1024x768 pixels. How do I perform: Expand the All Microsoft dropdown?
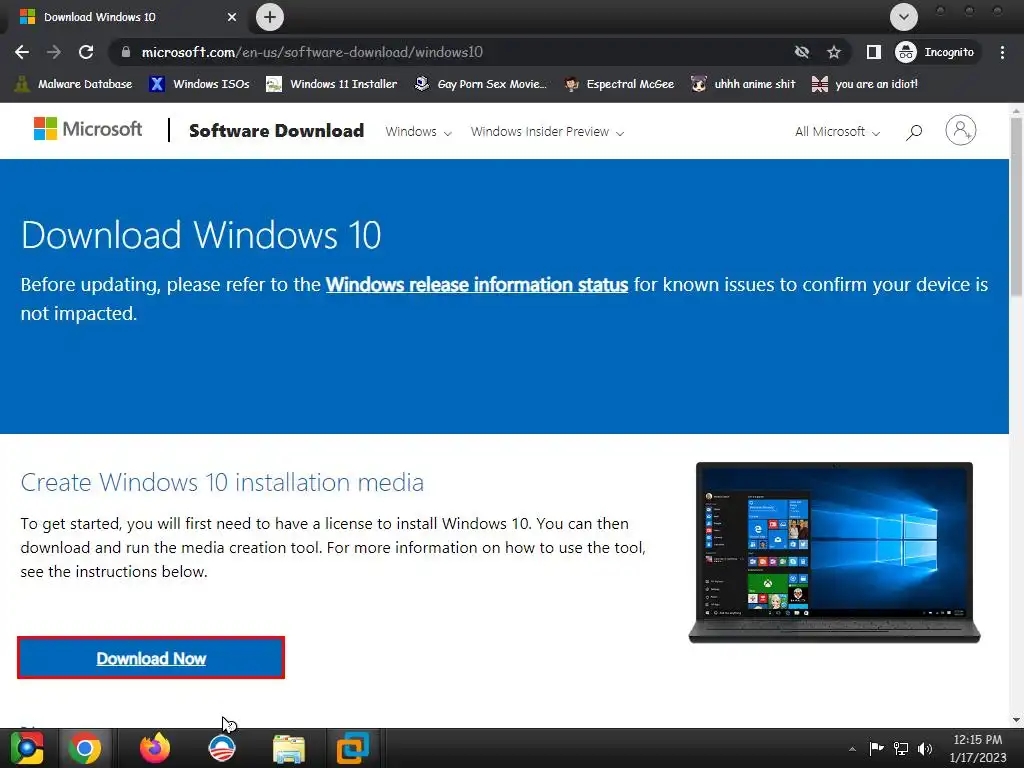coord(837,131)
